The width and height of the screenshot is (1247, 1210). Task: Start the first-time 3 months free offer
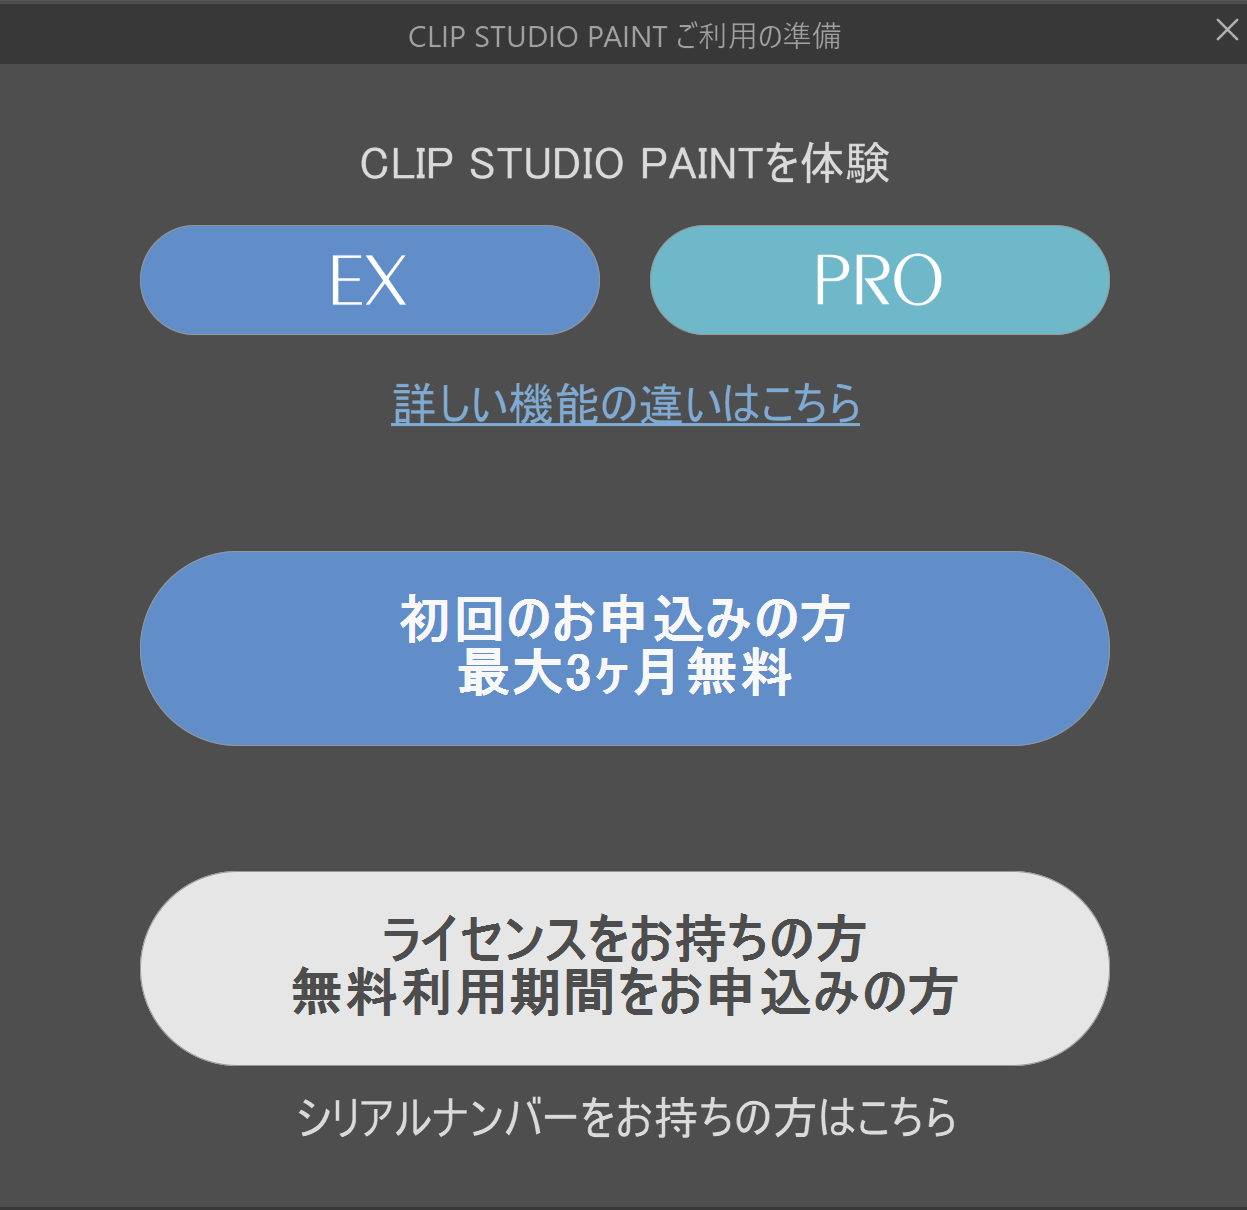(x=625, y=648)
